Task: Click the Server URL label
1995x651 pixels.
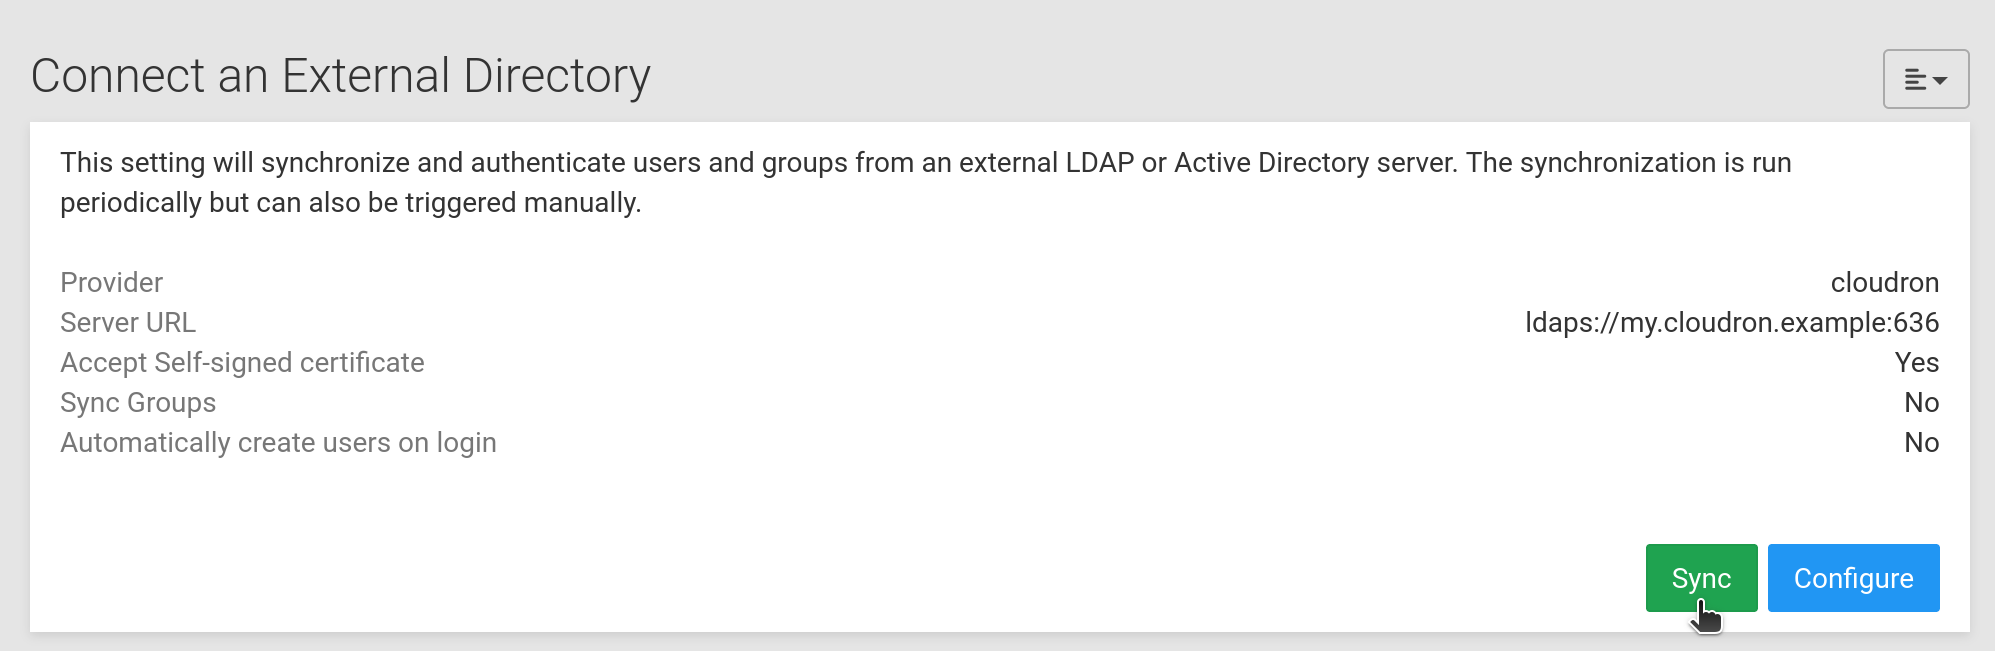Action: click(128, 323)
